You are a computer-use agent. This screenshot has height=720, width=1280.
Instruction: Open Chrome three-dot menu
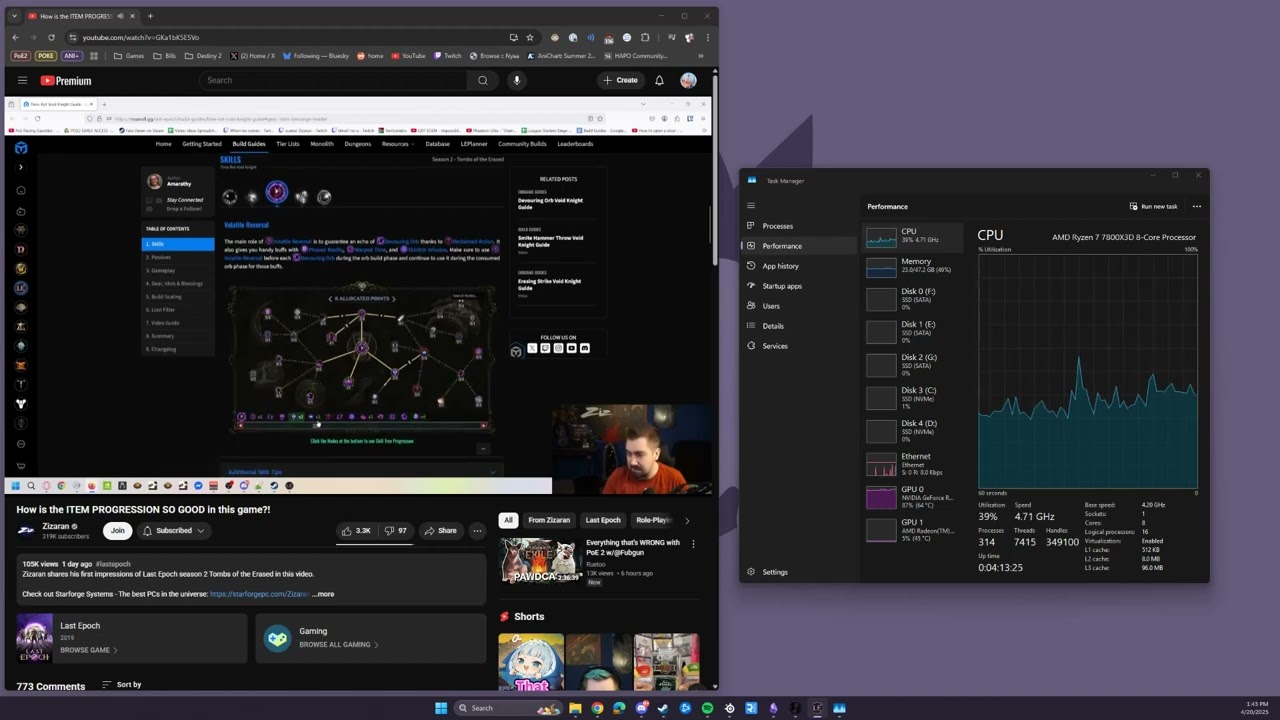pyautogui.click(x=706, y=37)
